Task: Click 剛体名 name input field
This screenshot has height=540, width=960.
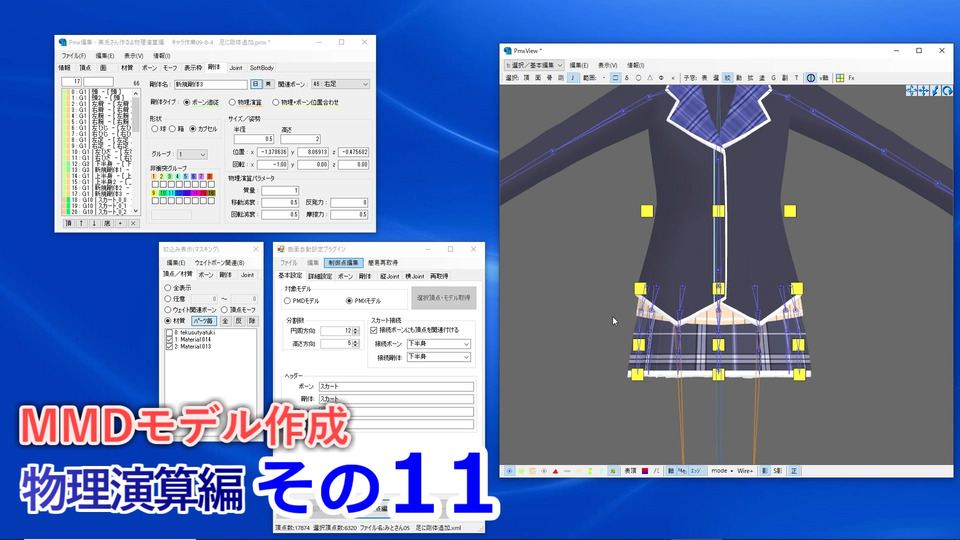Action: click(x=211, y=84)
